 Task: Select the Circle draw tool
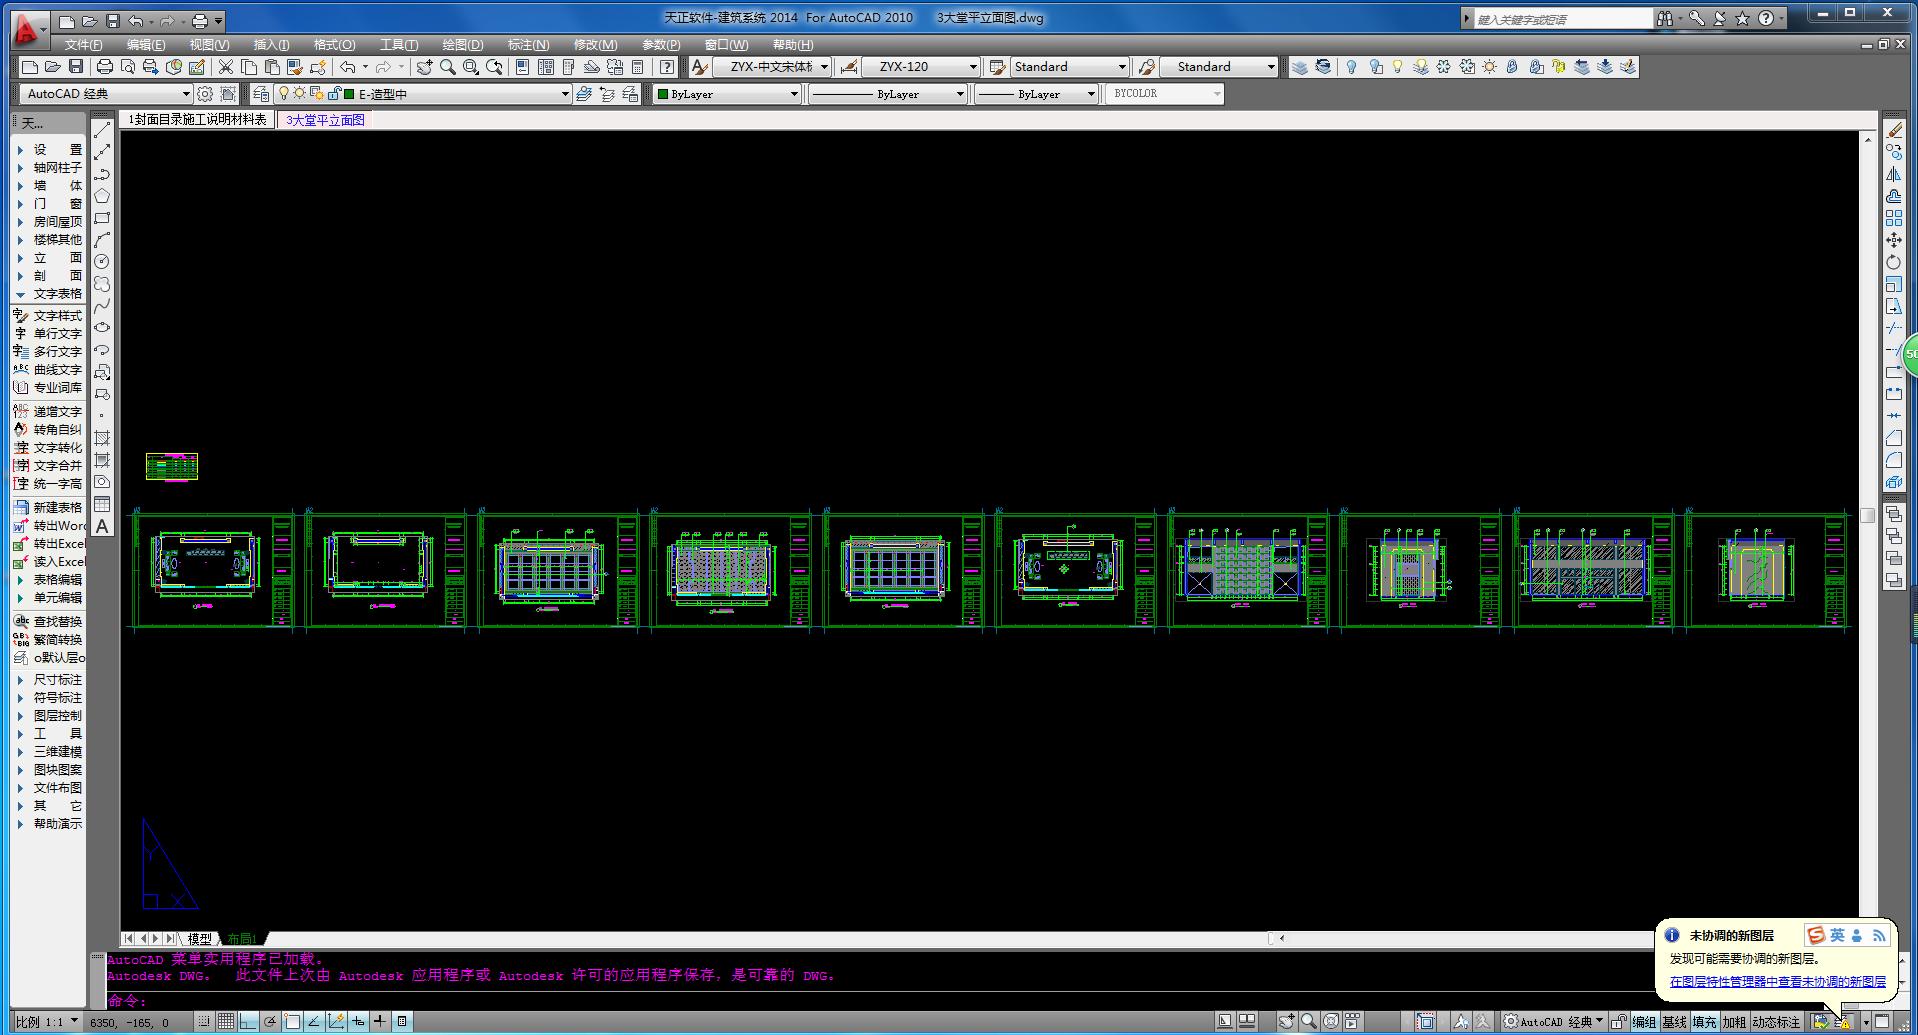(x=102, y=262)
